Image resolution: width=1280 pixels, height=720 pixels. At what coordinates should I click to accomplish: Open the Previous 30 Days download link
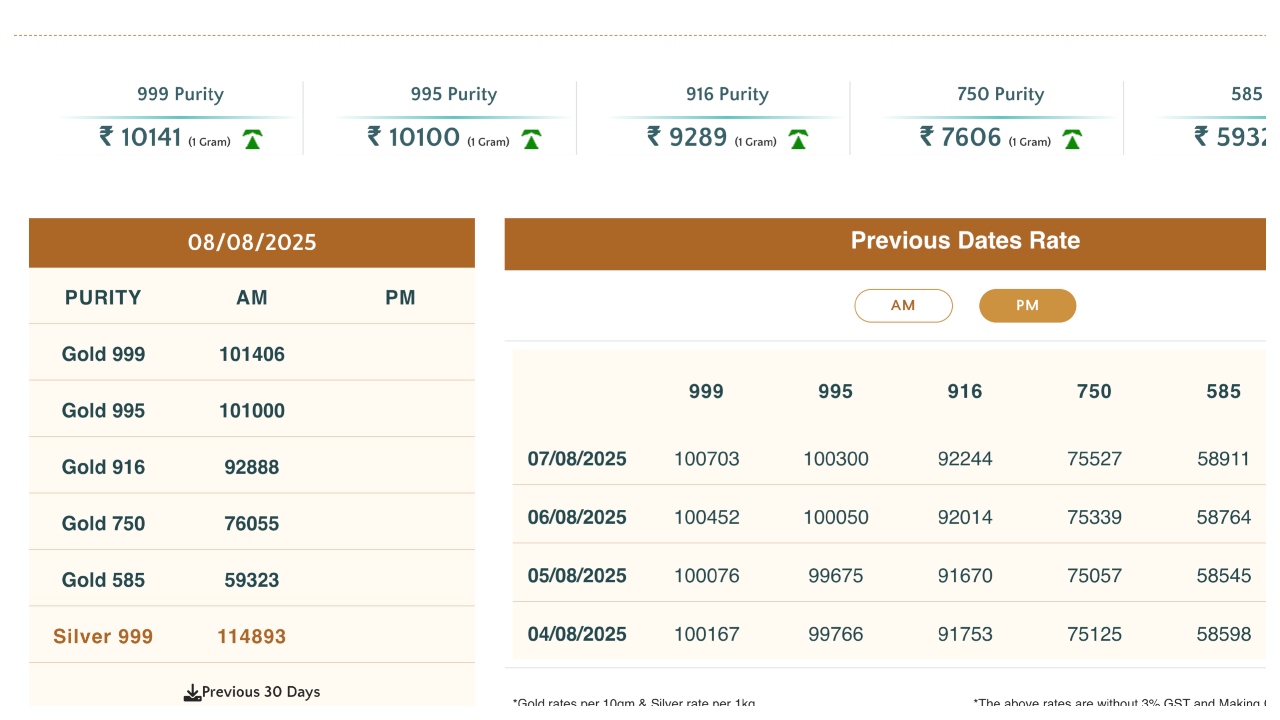click(x=260, y=692)
